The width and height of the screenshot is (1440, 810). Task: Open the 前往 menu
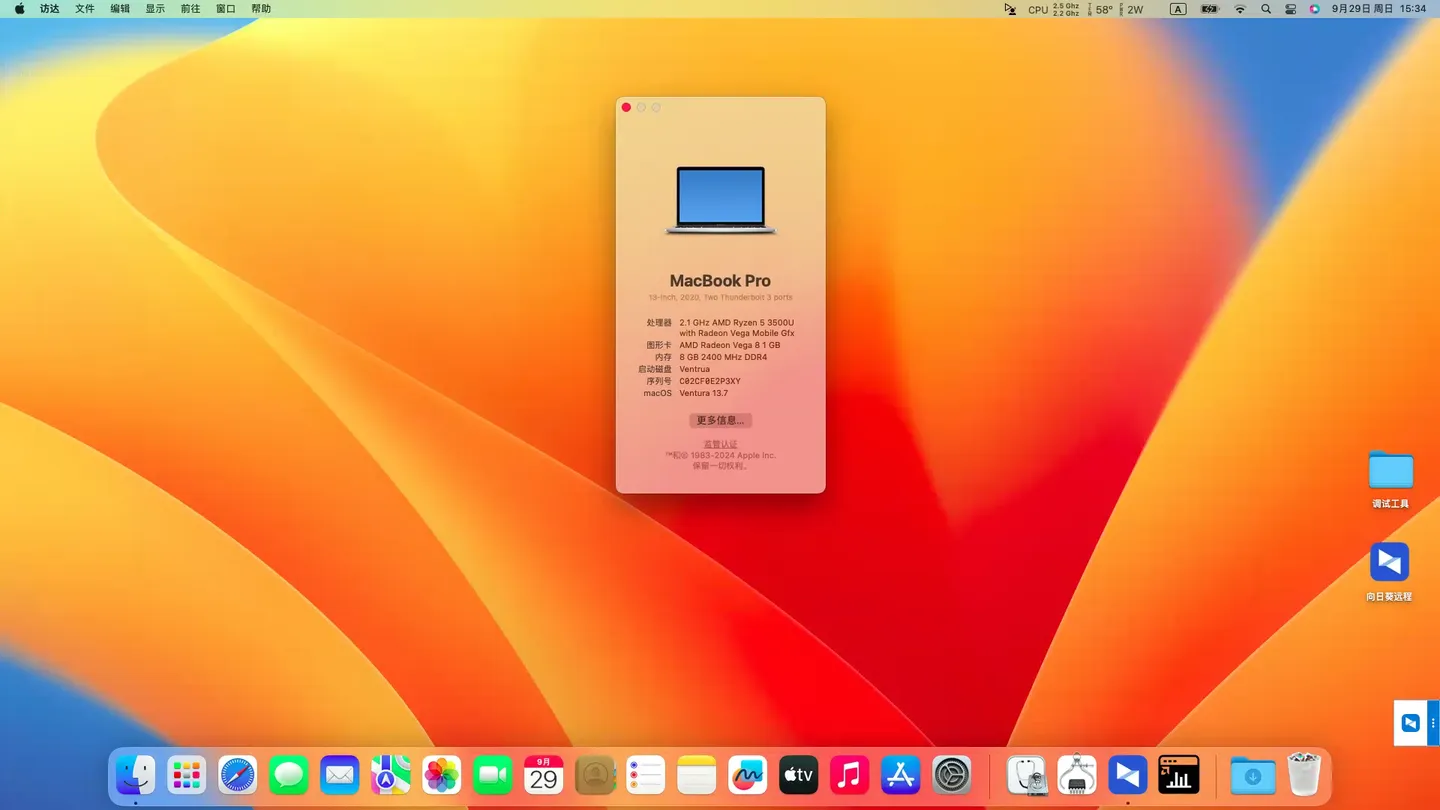[191, 9]
